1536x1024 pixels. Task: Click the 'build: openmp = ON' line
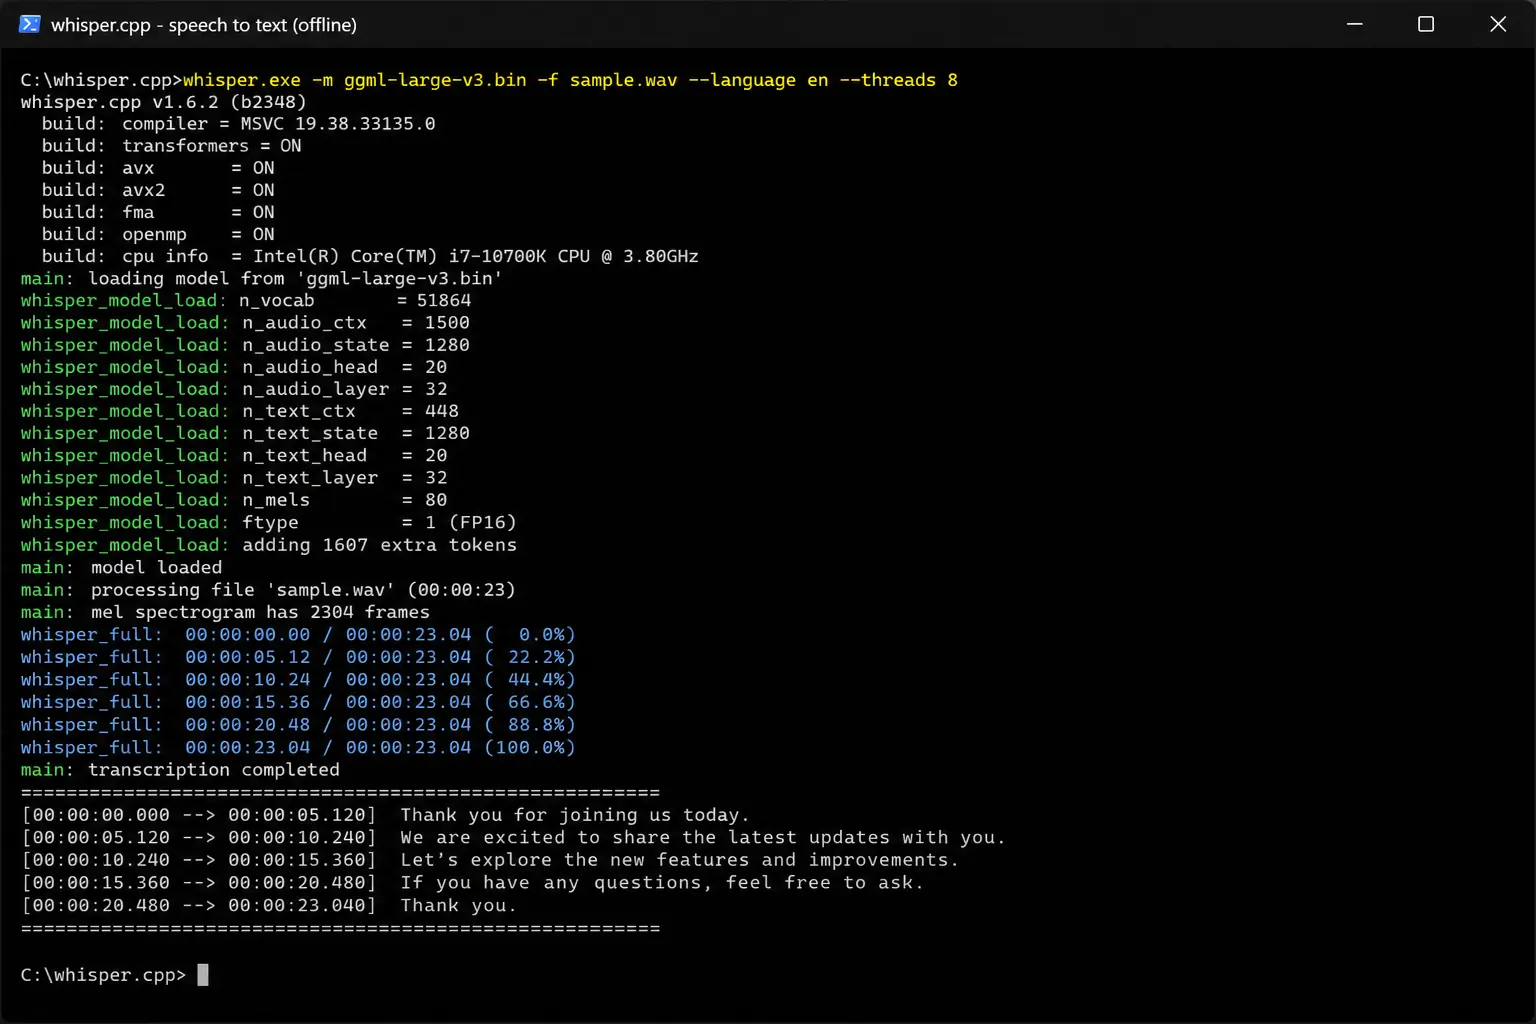(x=158, y=234)
